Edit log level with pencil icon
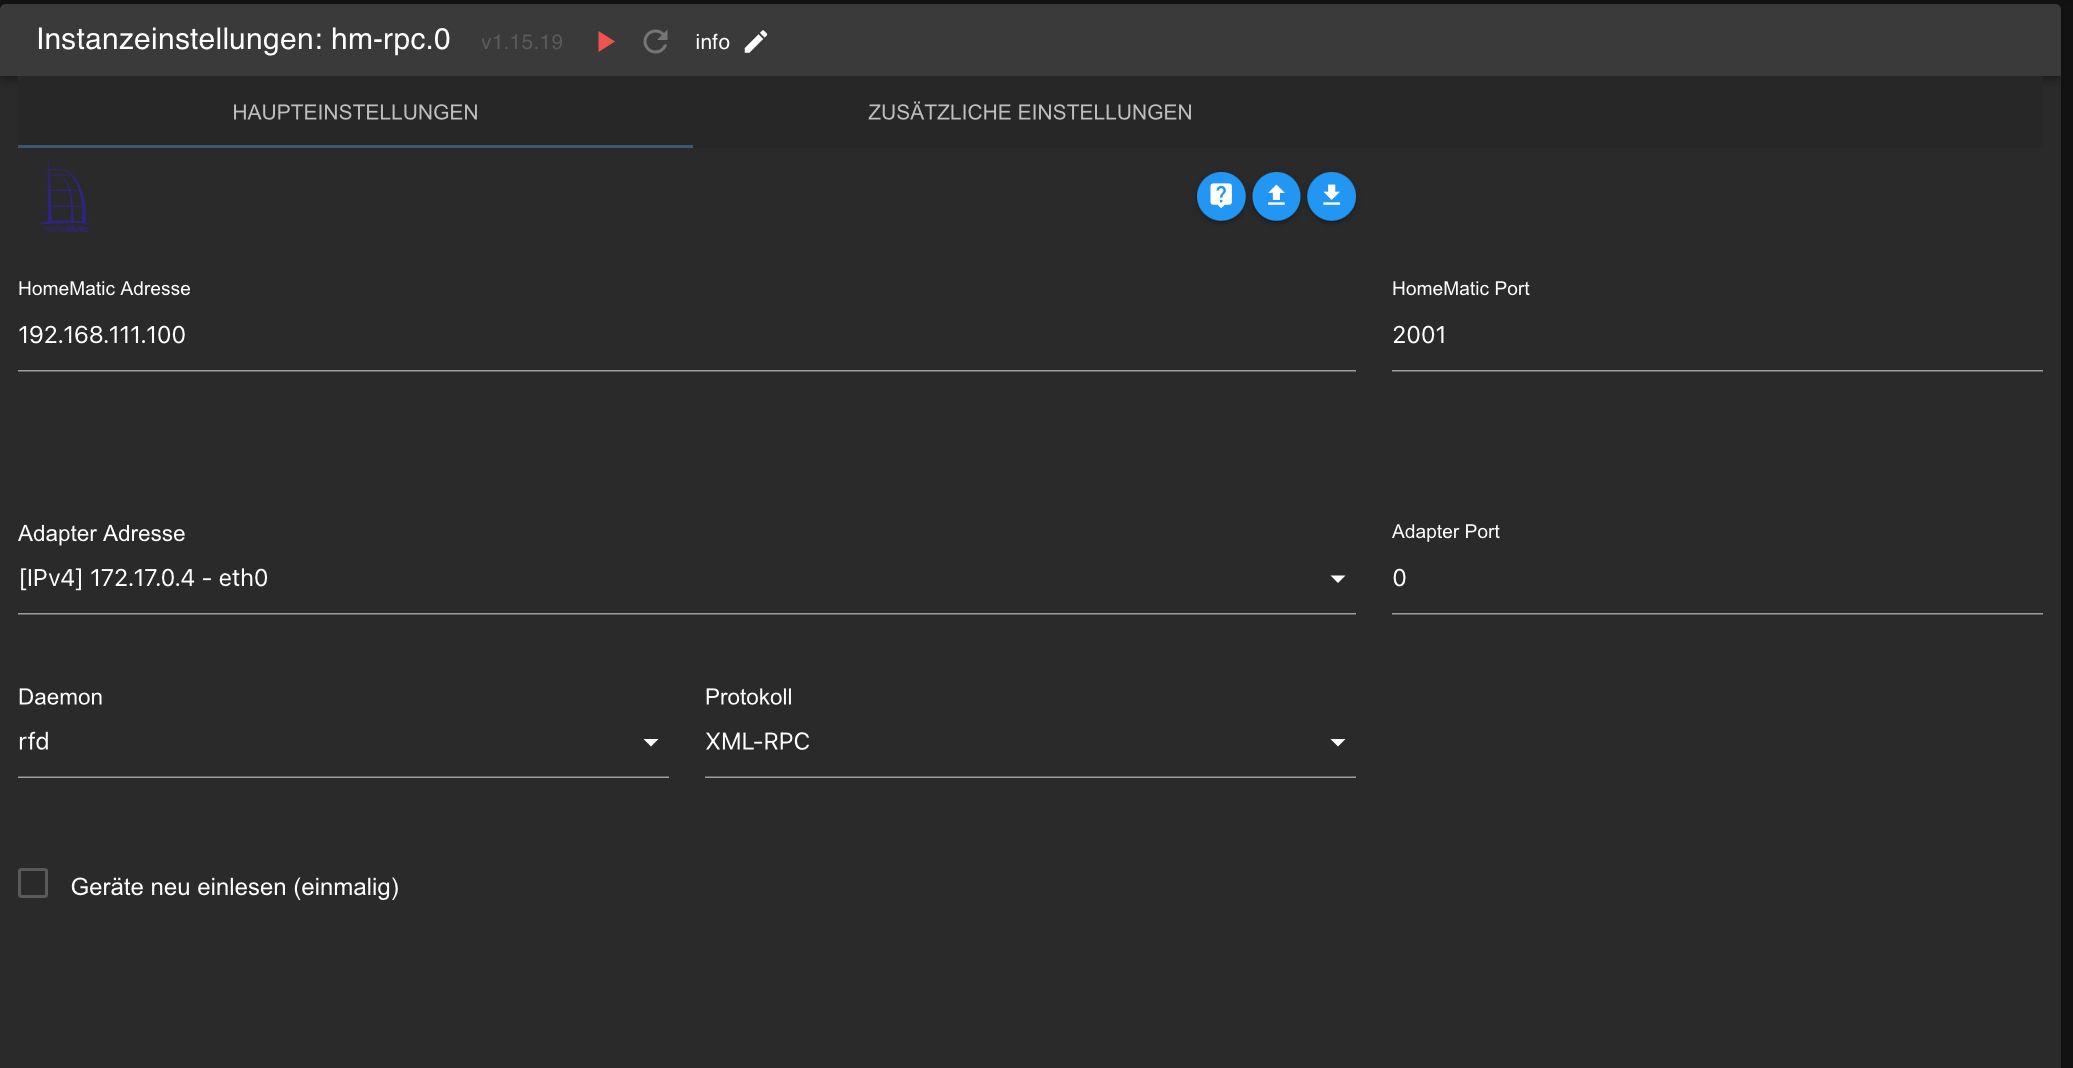Screen dimensions: 2073x1068 click(x=756, y=41)
